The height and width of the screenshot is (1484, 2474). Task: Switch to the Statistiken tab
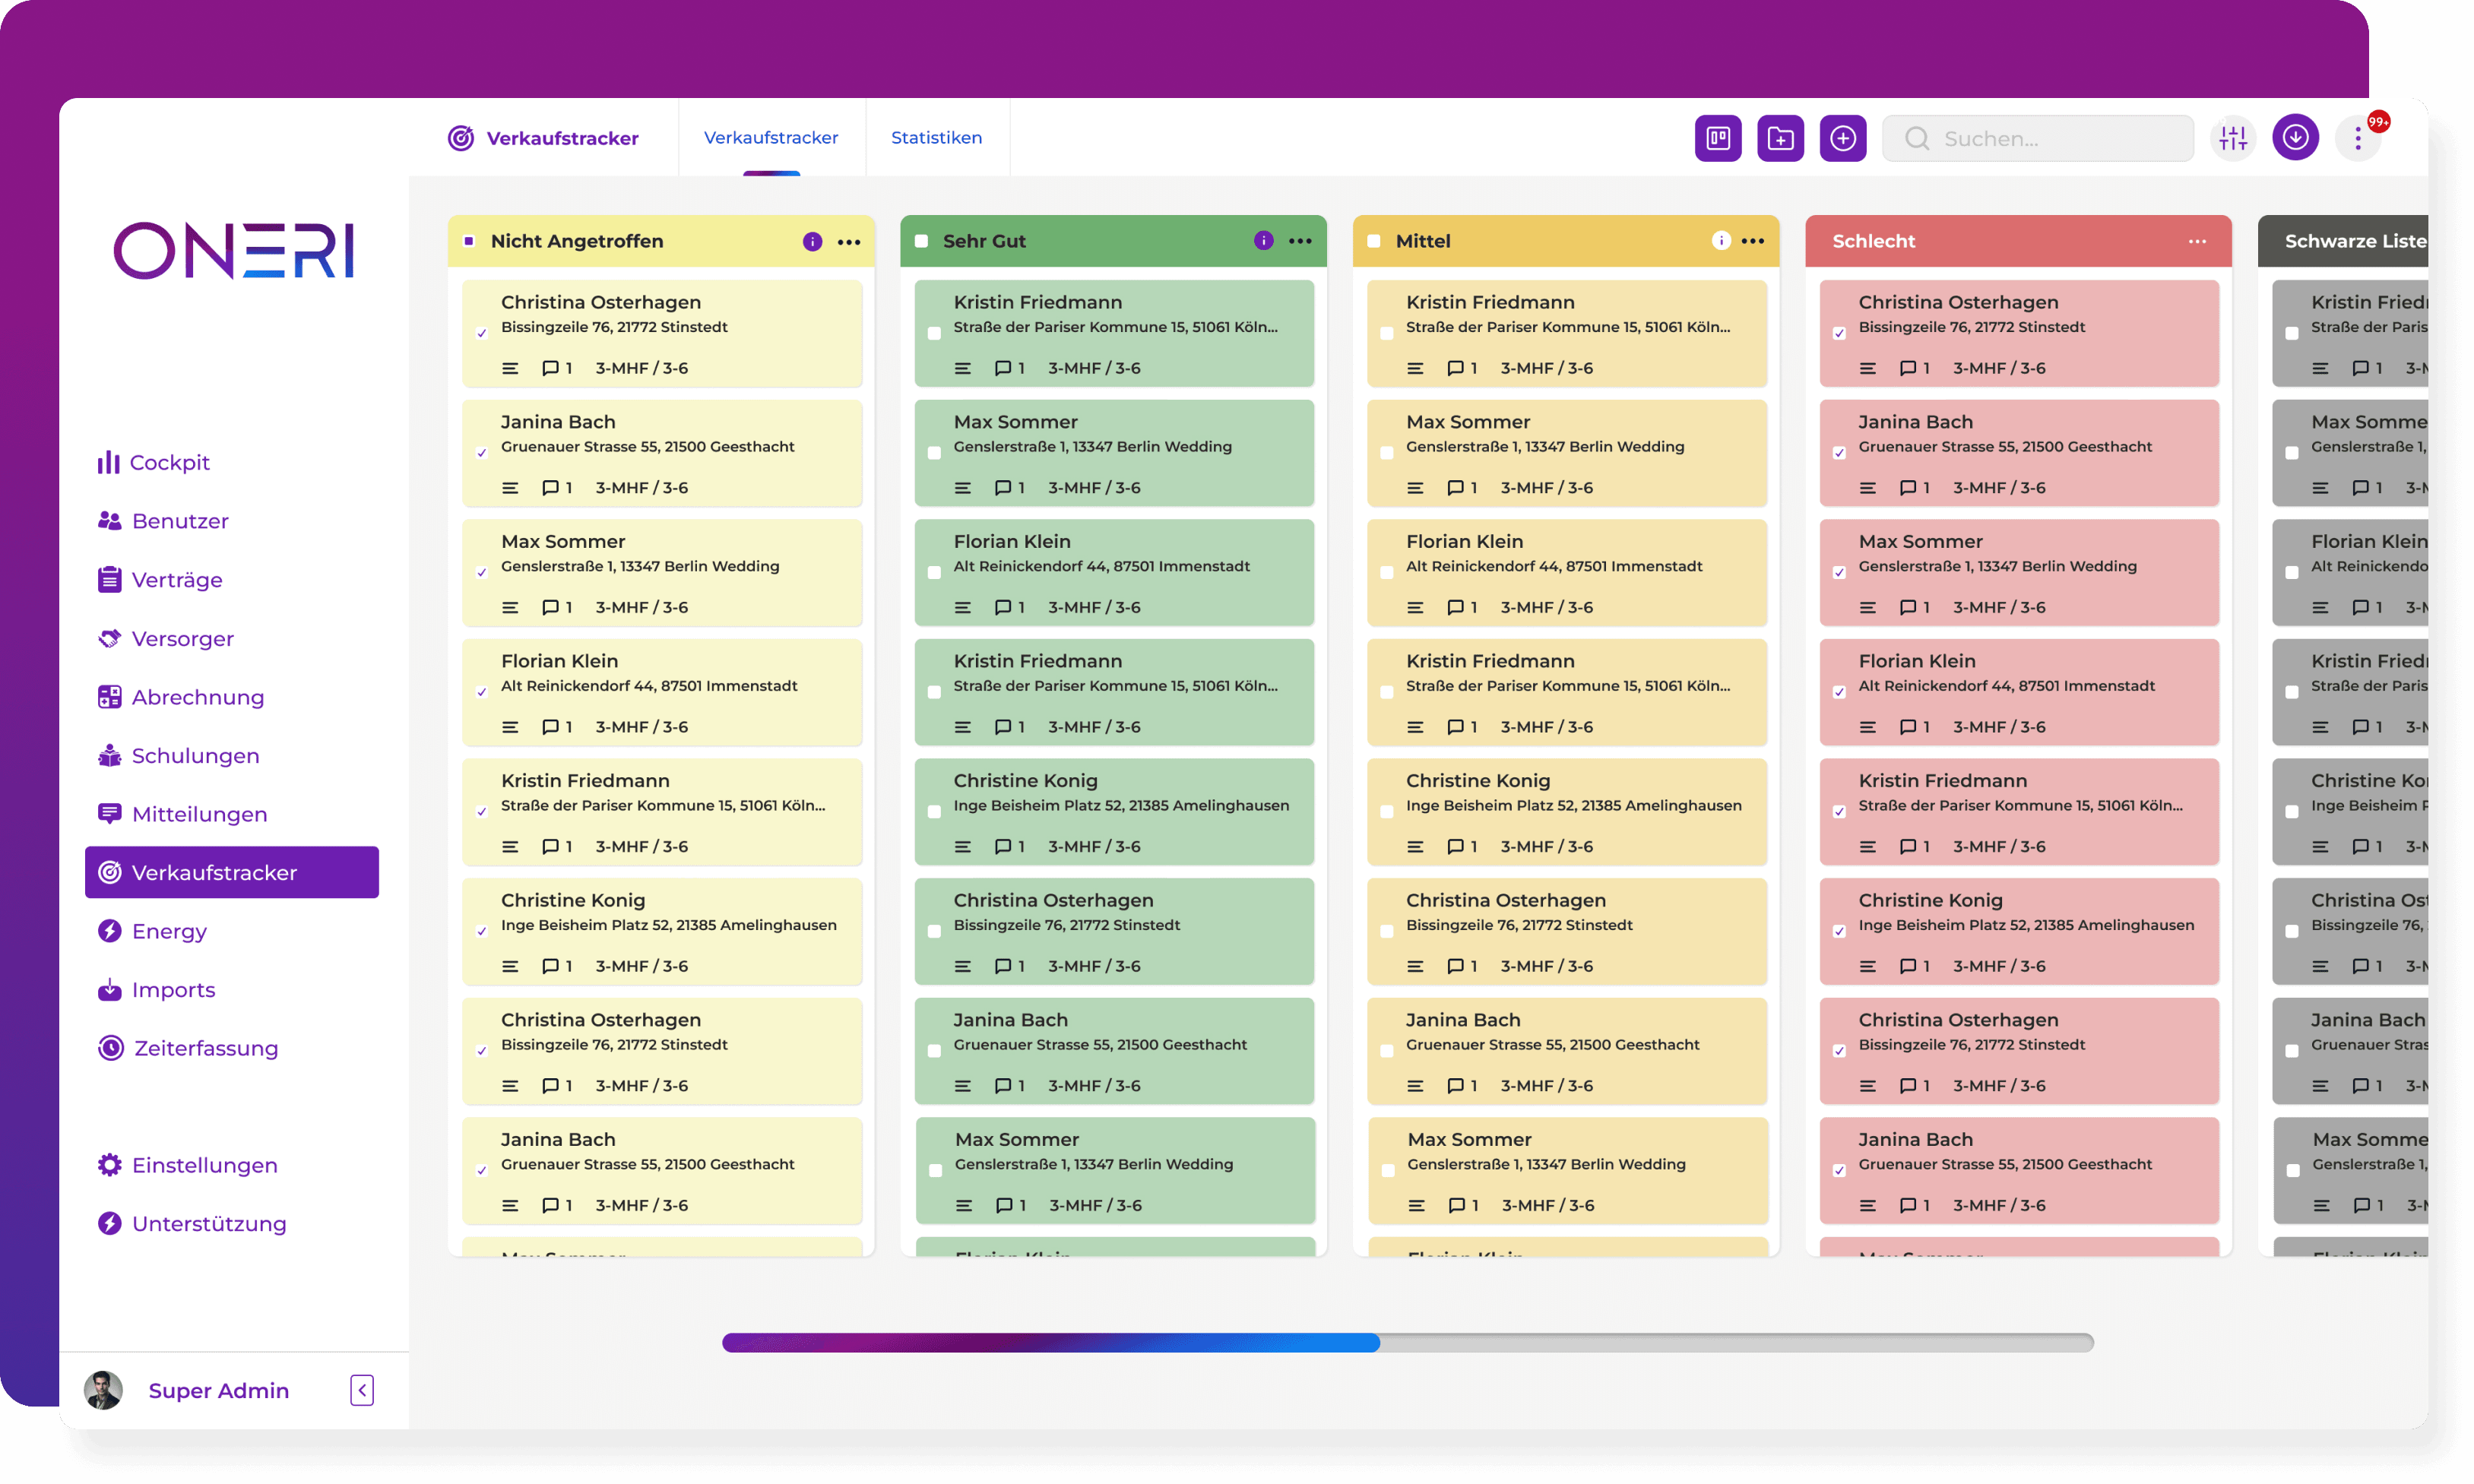936,137
